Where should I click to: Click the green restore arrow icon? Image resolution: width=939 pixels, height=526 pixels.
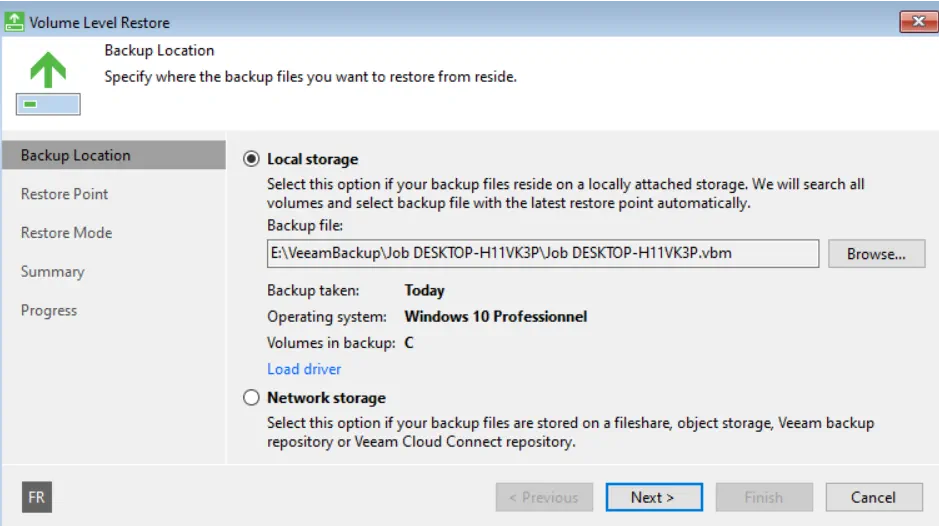click(48, 69)
